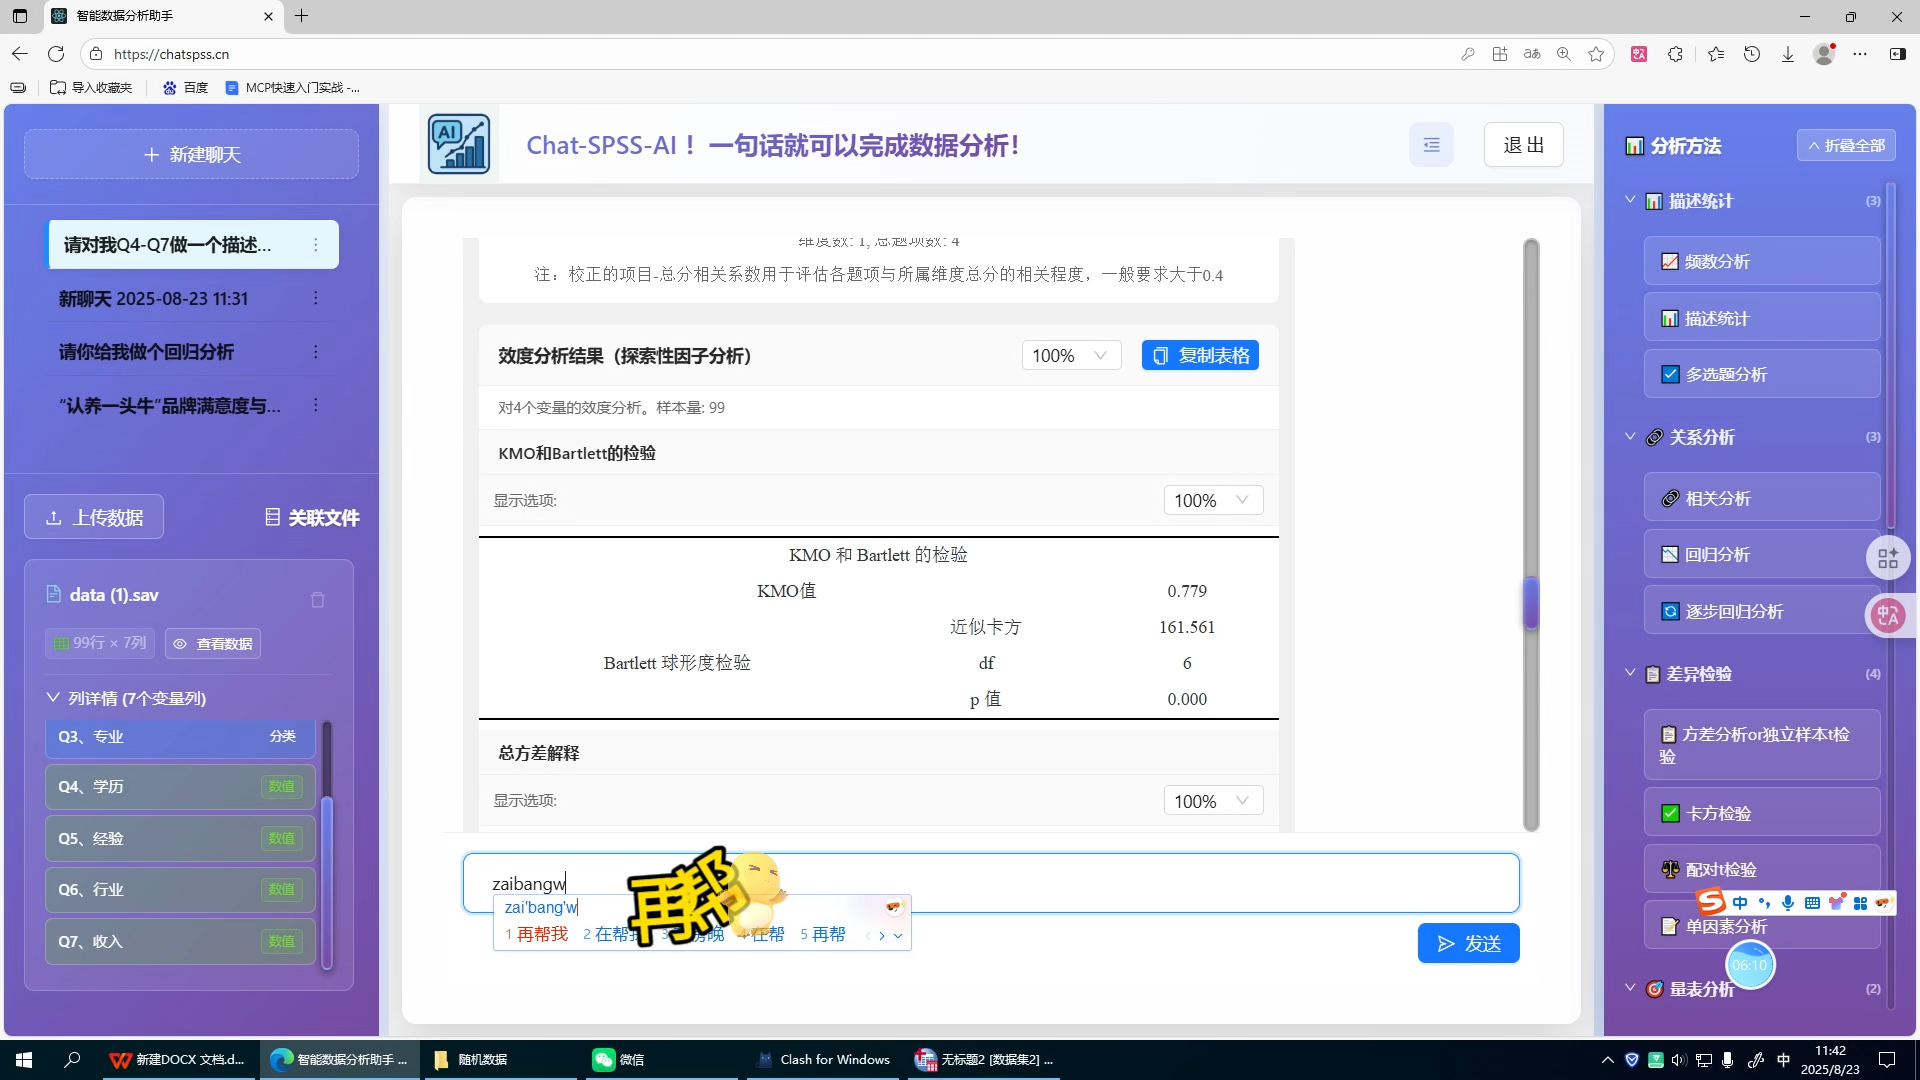
Task: Choose the 逐步回归分析 method
Action: (x=1761, y=611)
